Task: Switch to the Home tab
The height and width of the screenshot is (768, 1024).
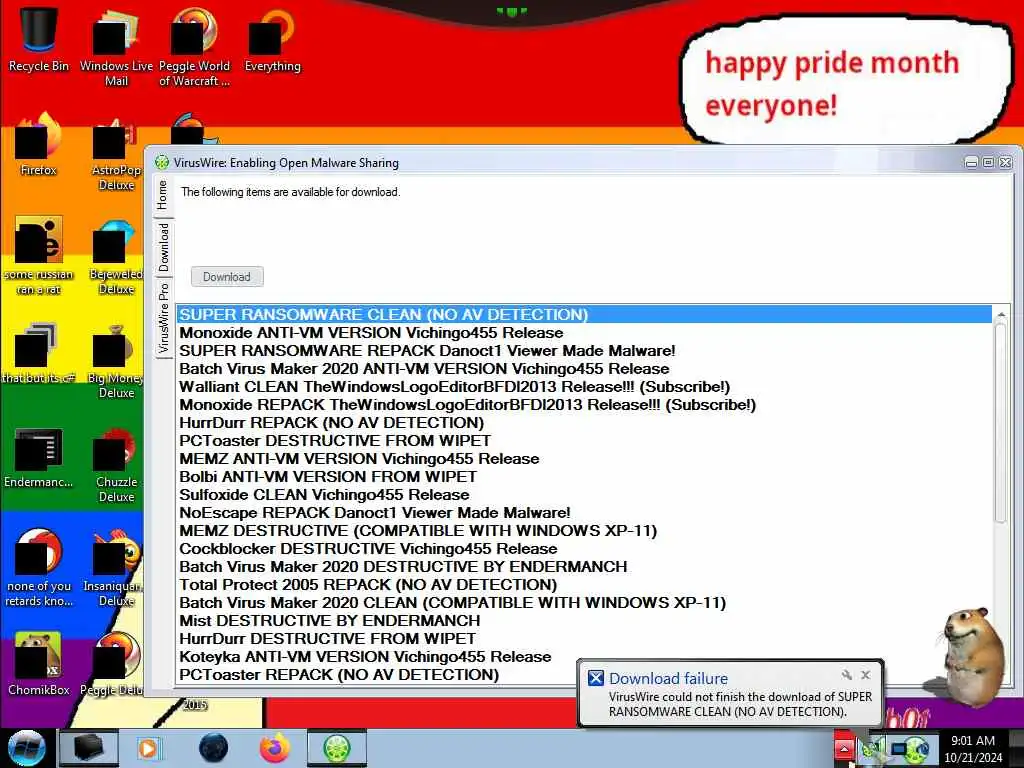Action: [x=163, y=195]
